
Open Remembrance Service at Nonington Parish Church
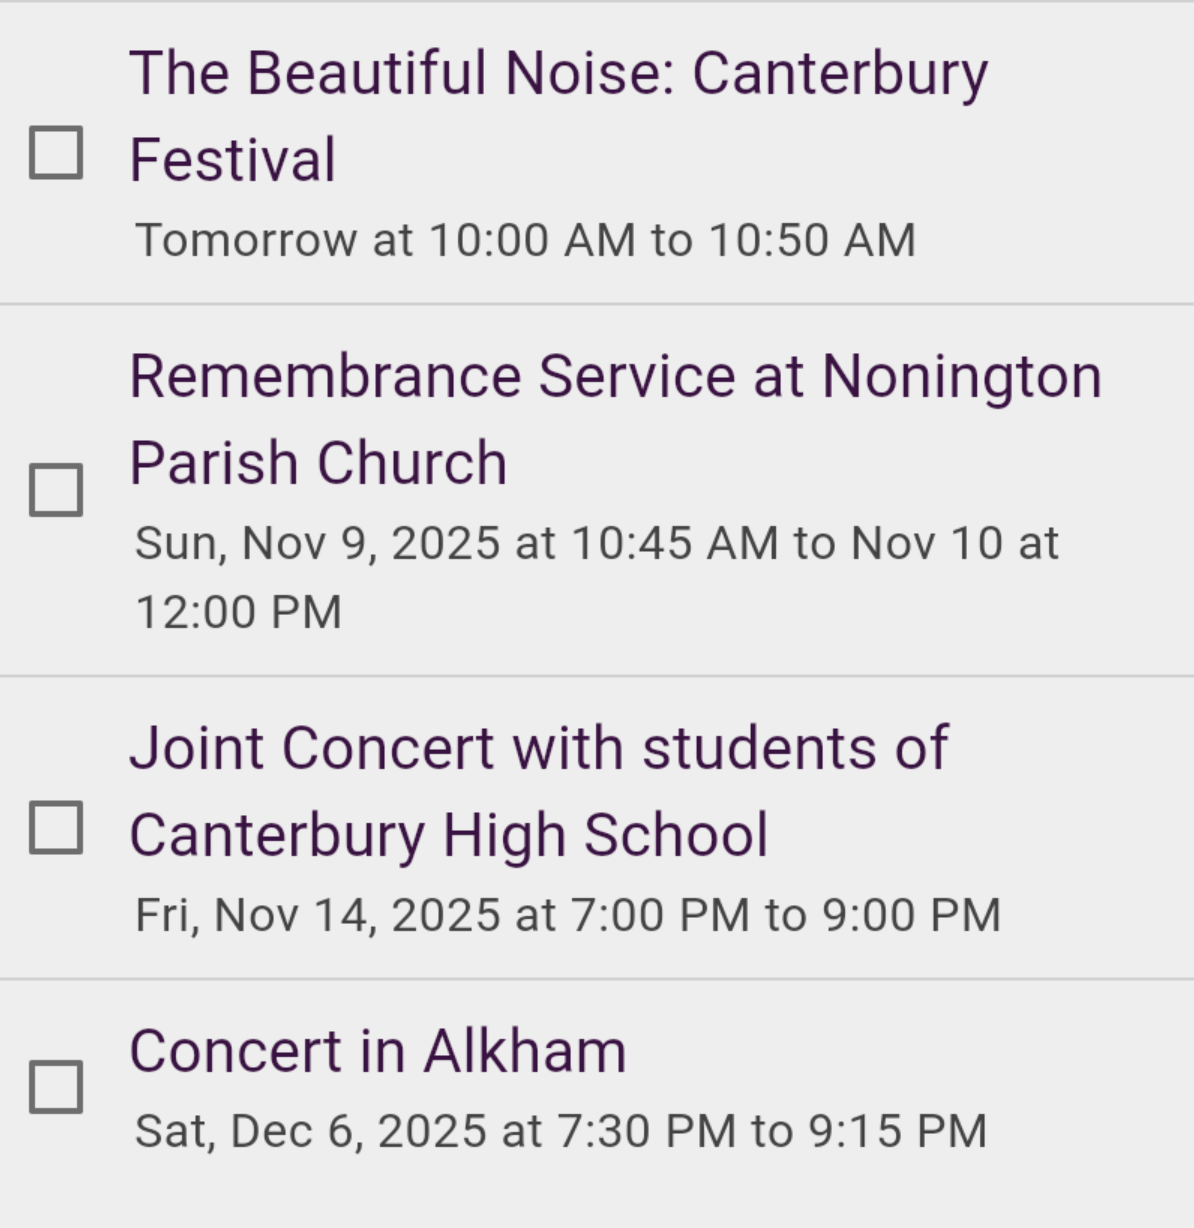point(615,377)
